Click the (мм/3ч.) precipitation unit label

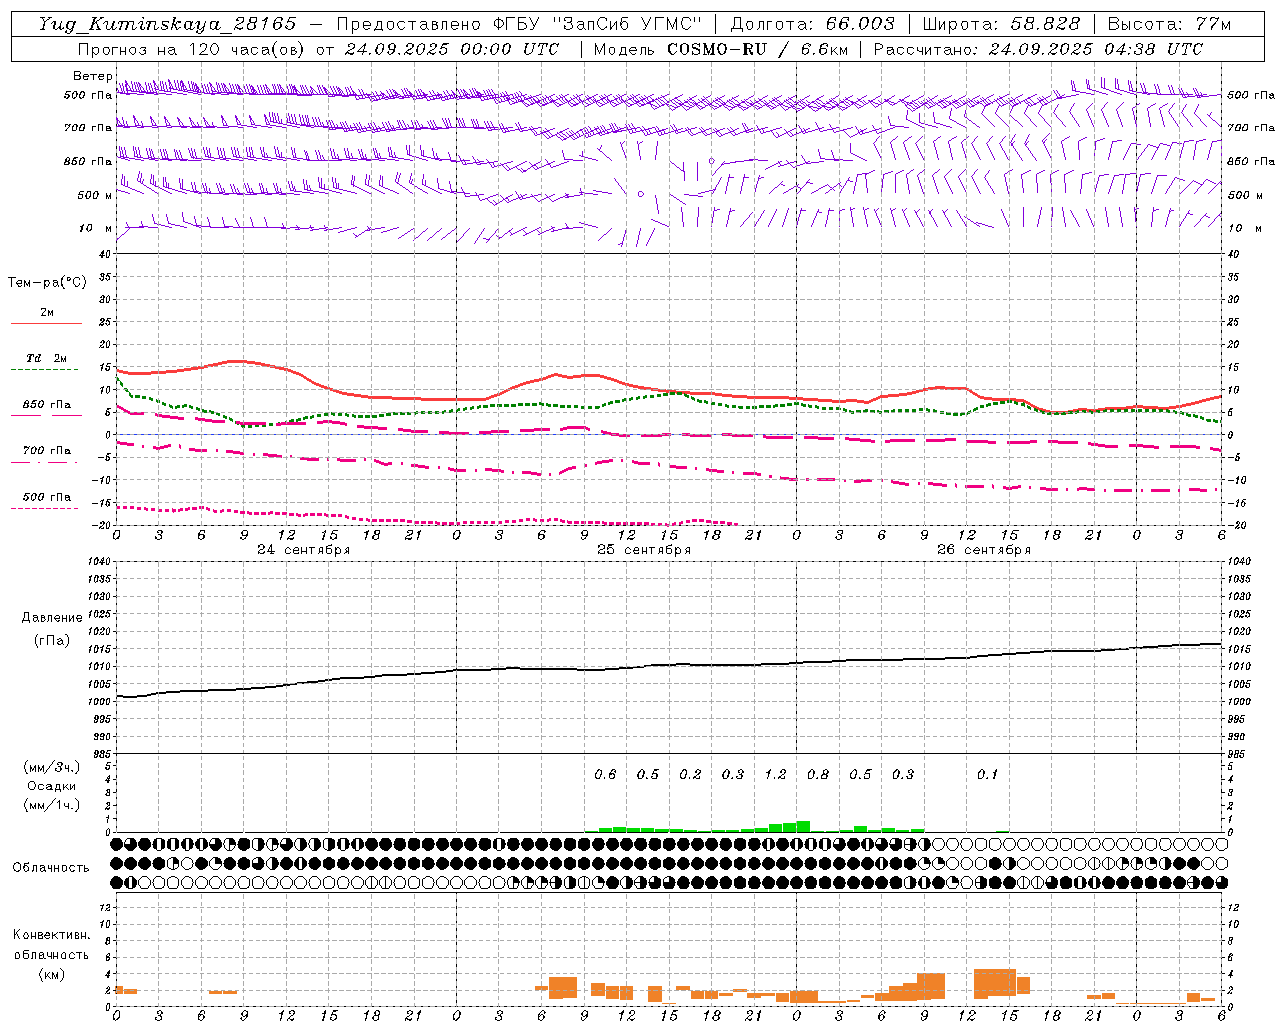[x=51, y=767]
